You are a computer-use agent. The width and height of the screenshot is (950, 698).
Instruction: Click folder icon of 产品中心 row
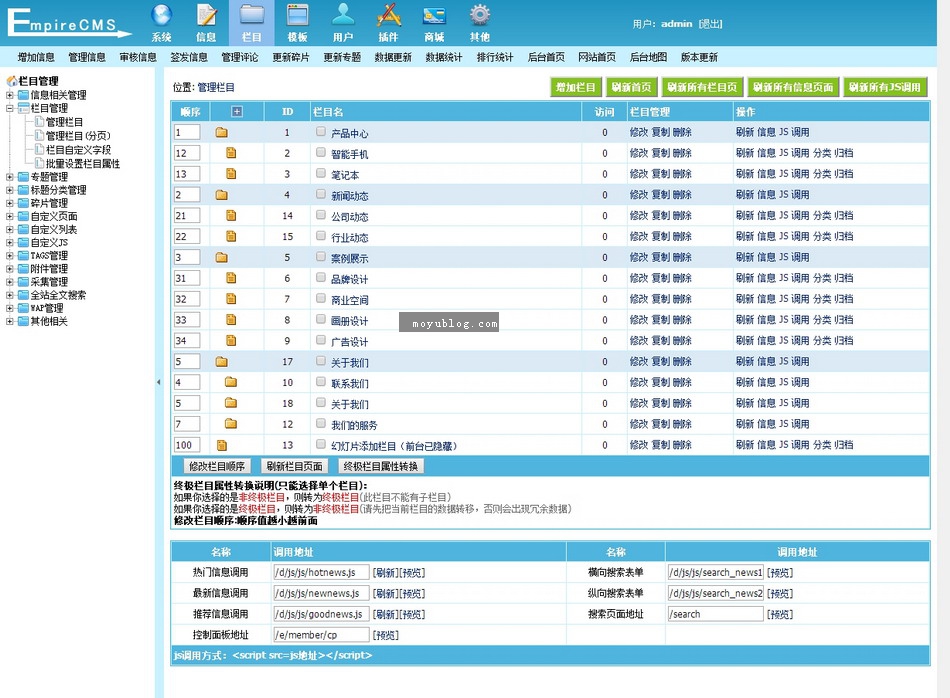click(222, 132)
